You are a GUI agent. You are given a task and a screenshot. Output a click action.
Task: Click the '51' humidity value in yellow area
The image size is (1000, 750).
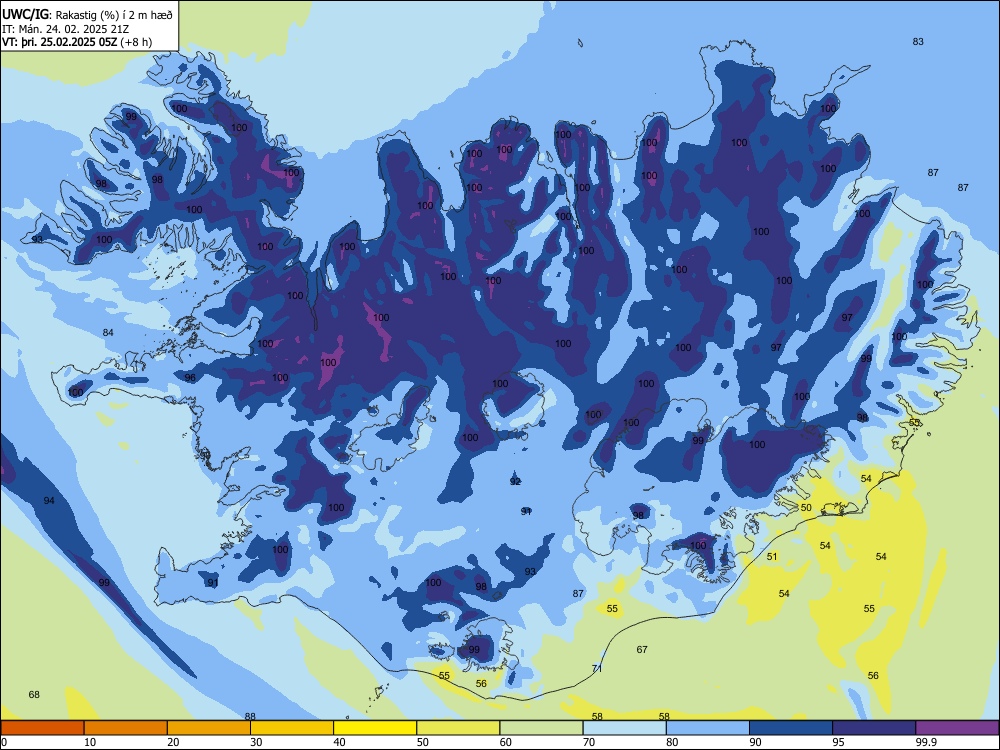coord(772,556)
